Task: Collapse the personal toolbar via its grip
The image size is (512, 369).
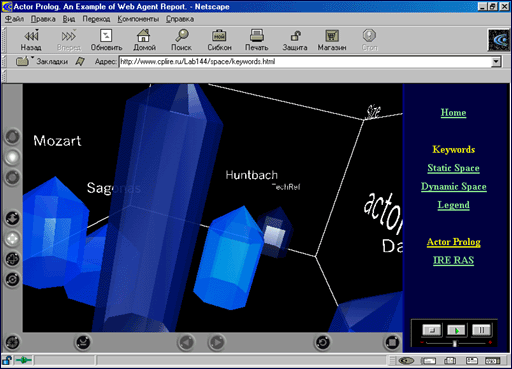Action: (x=4, y=76)
